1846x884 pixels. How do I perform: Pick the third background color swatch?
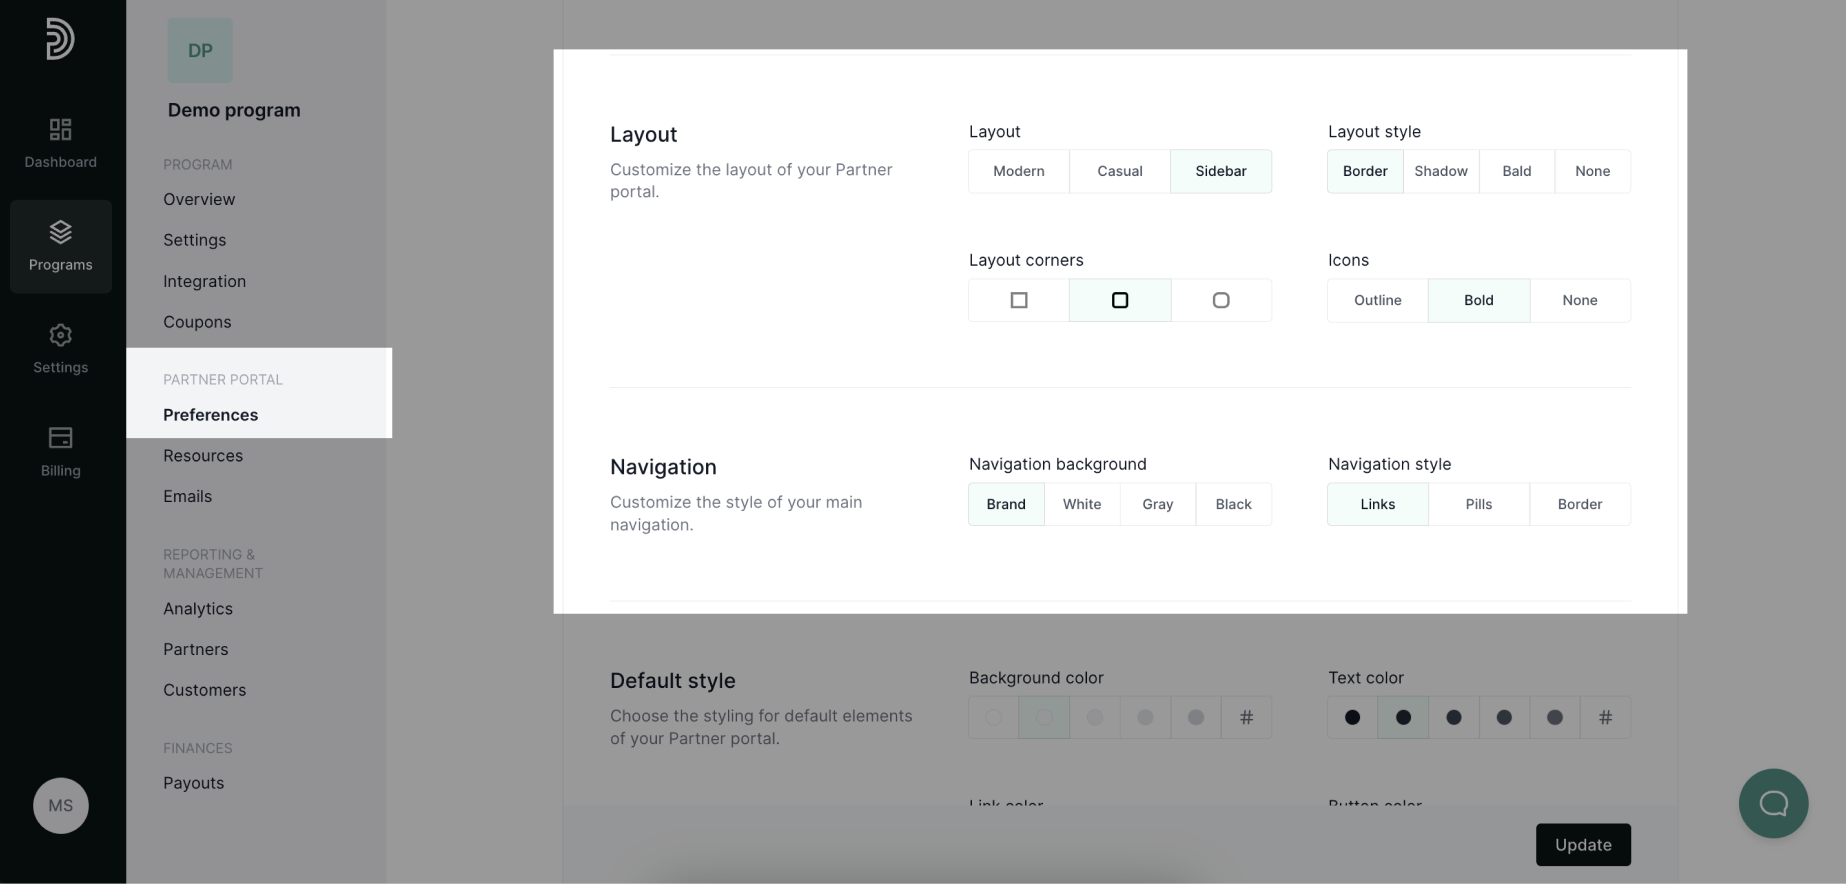pos(1095,717)
